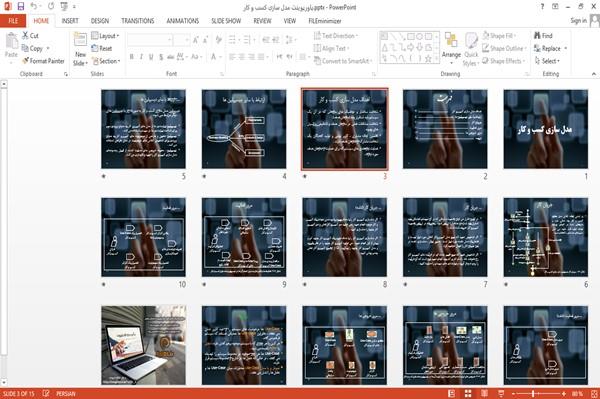Select slide 1 thumbnail

pos(545,129)
